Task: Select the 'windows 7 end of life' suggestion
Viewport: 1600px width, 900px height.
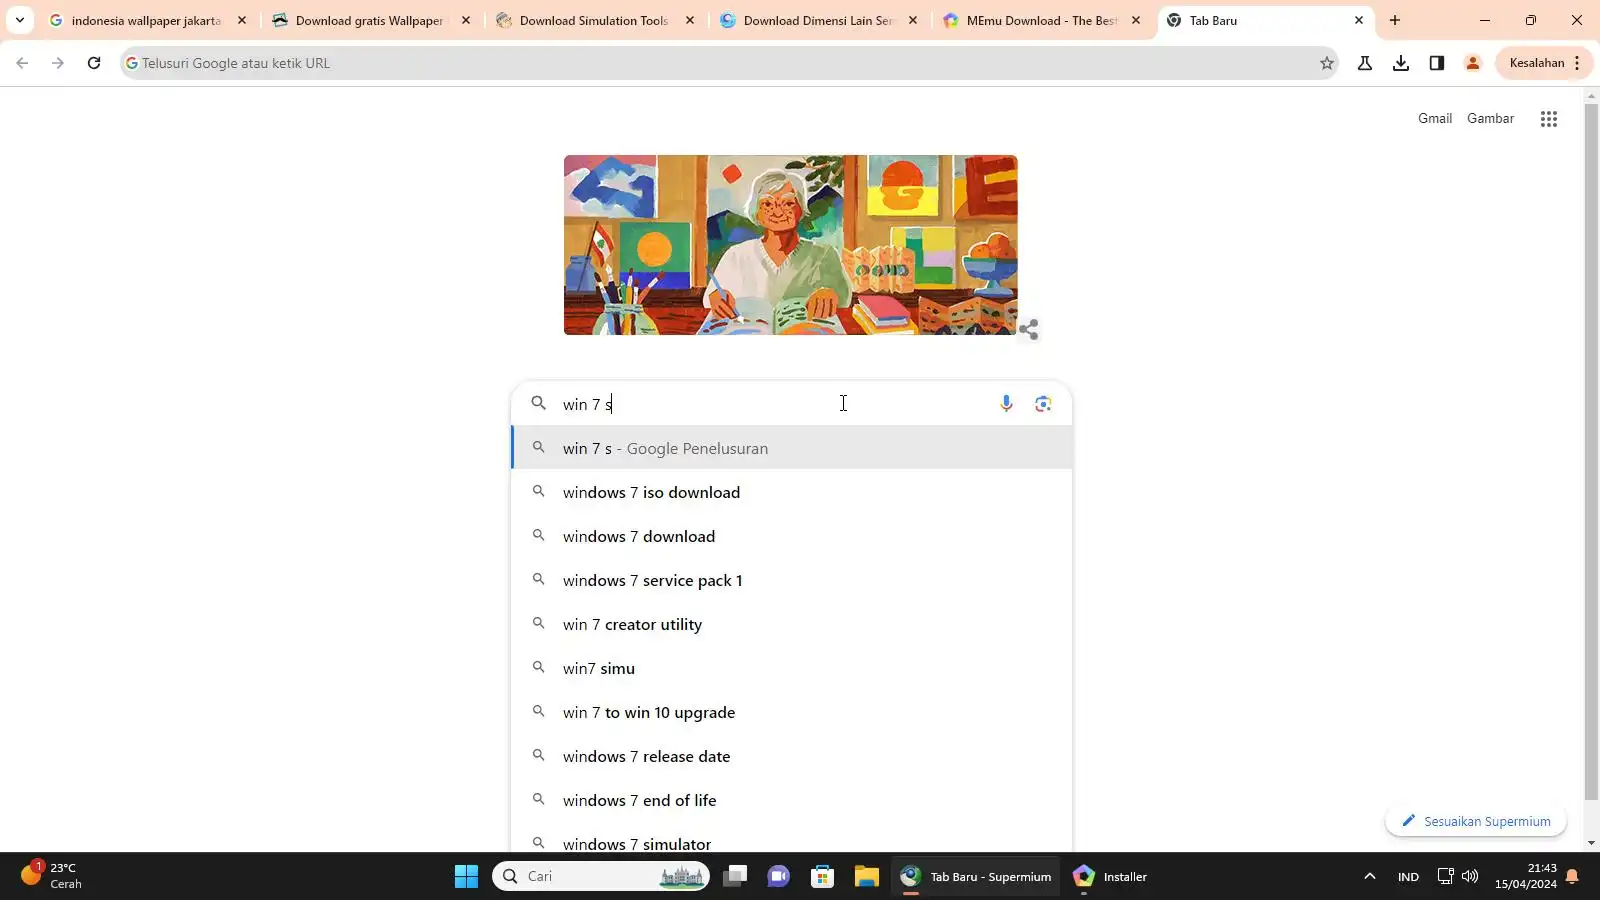Action: (792, 800)
